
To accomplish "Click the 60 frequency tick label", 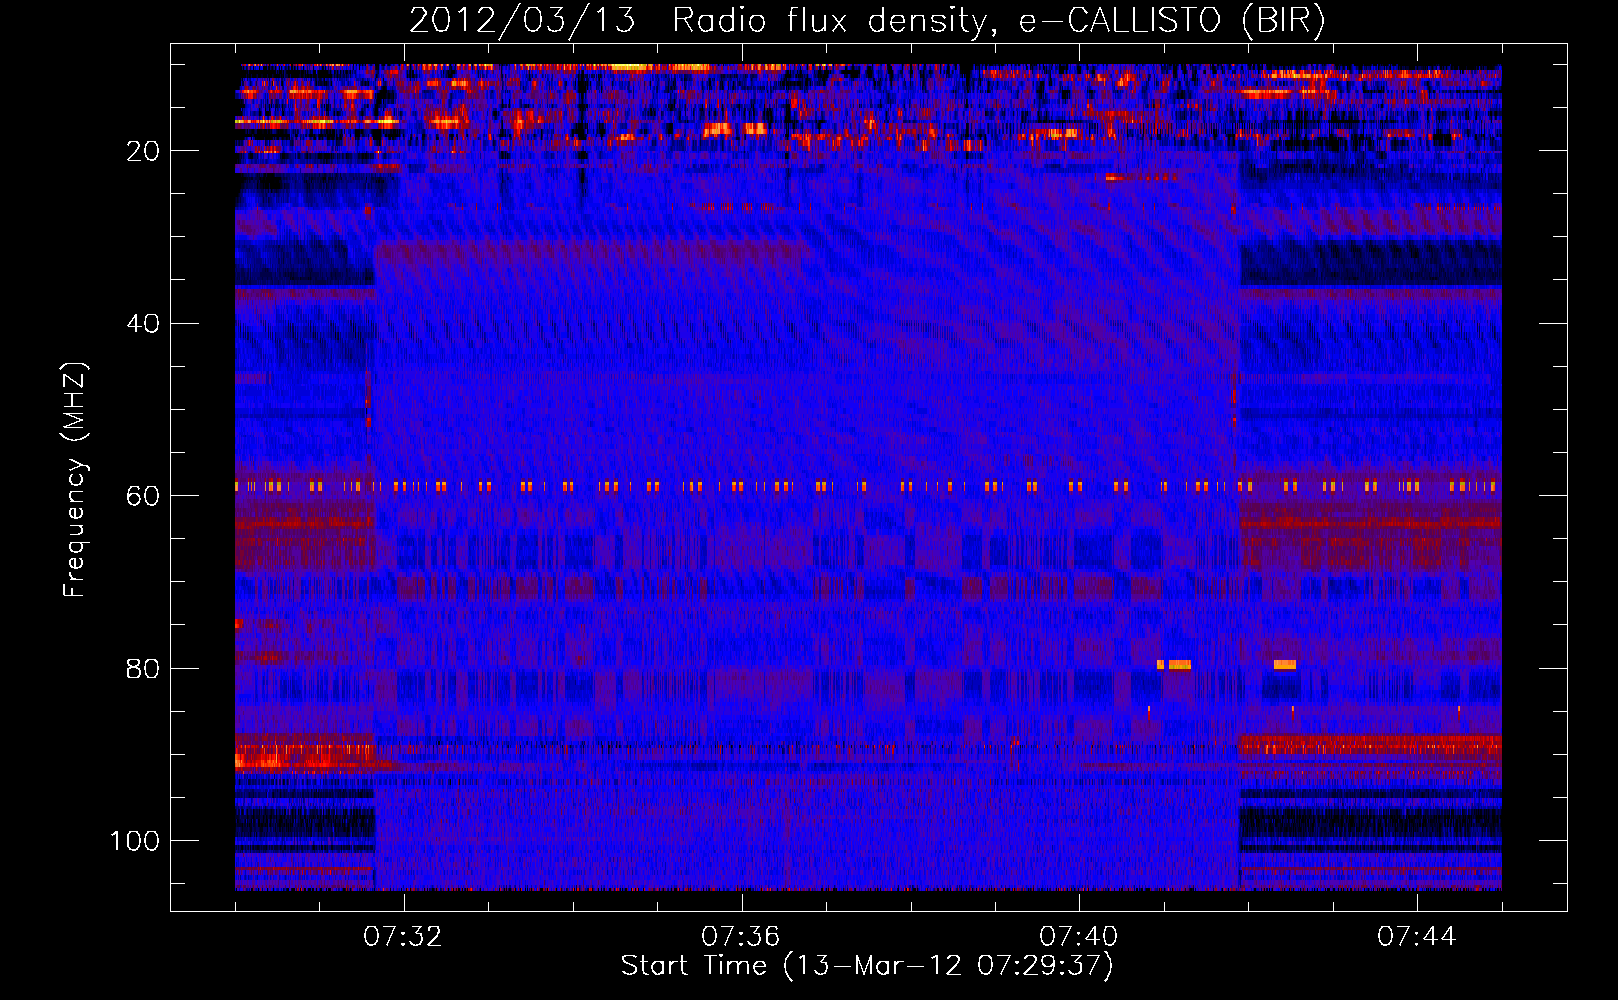I will [143, 496].
